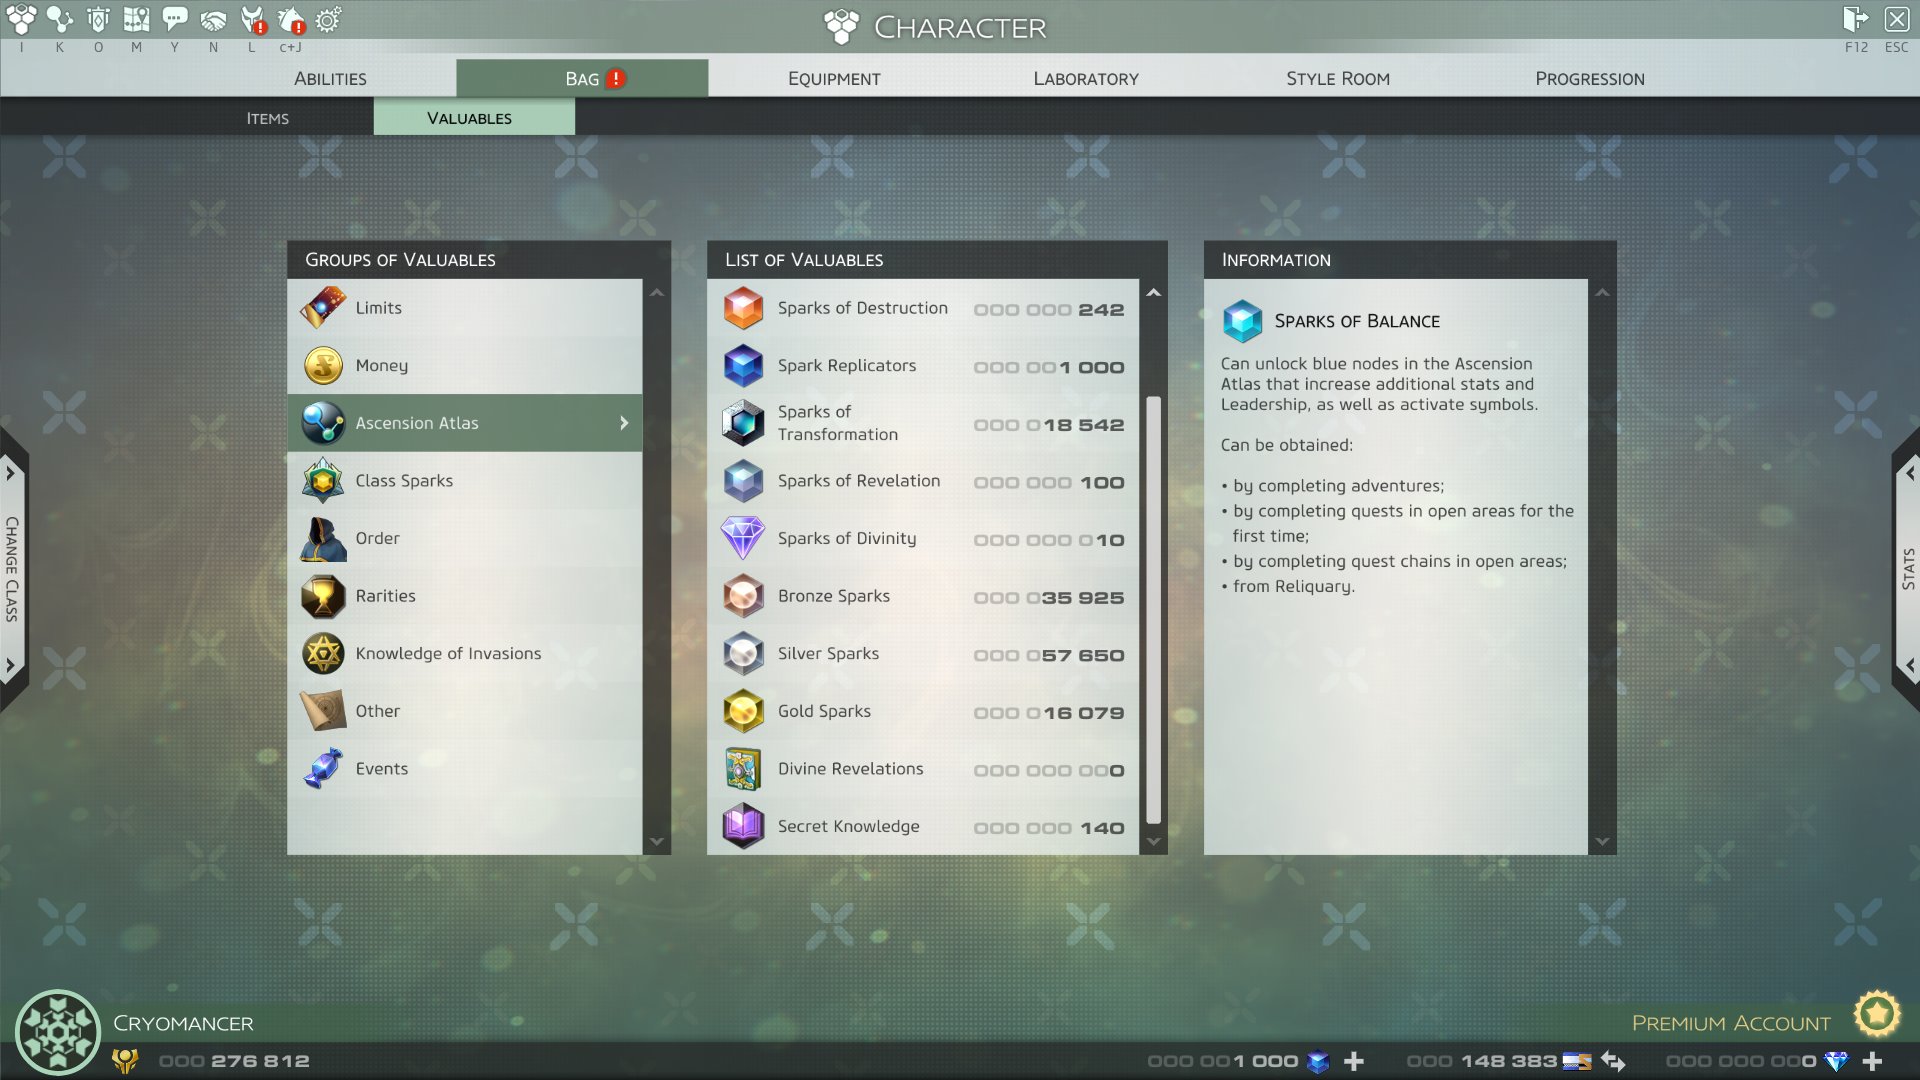This screenshot has width=1920, height=1080.
Task: Click the Silver Sparks icon
Action: coord(743,654)
